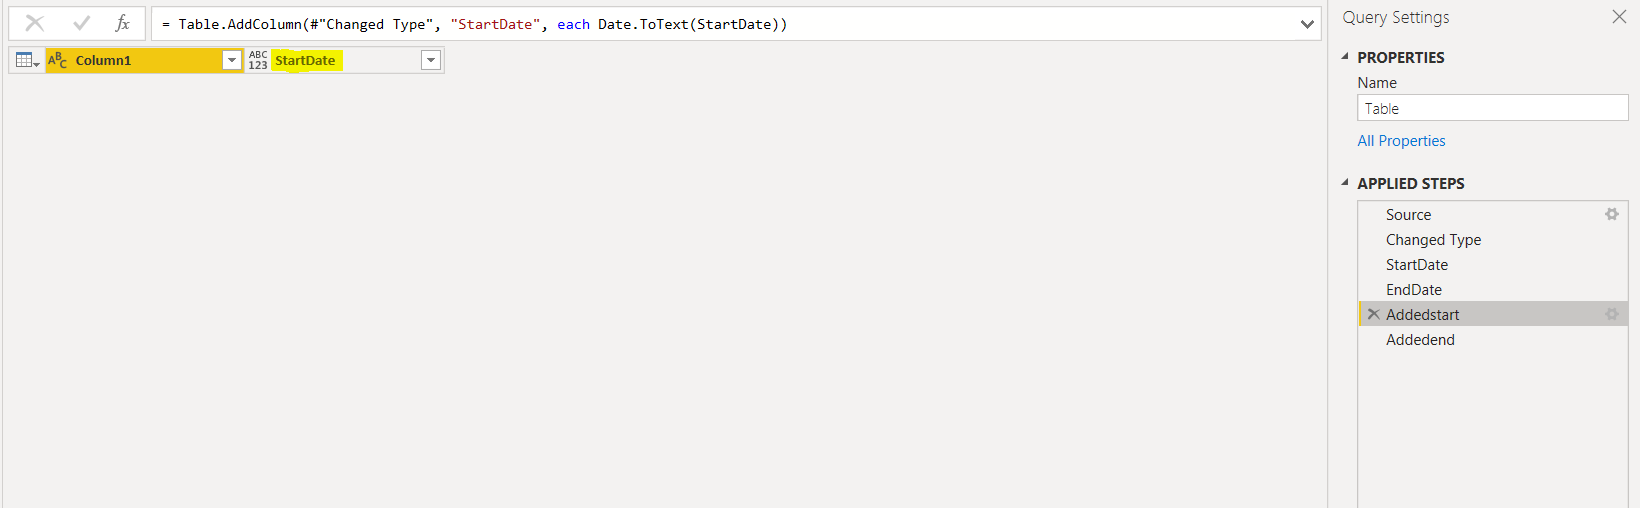
Task: Select the Changed Type applied step
Action: coord(1492,239)
